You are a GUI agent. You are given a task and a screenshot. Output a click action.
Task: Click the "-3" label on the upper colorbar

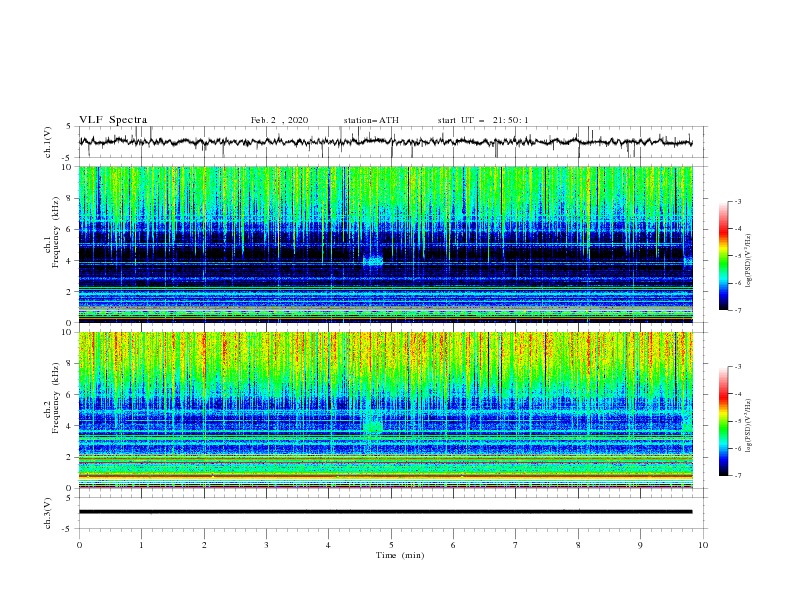tap(737, 201)
